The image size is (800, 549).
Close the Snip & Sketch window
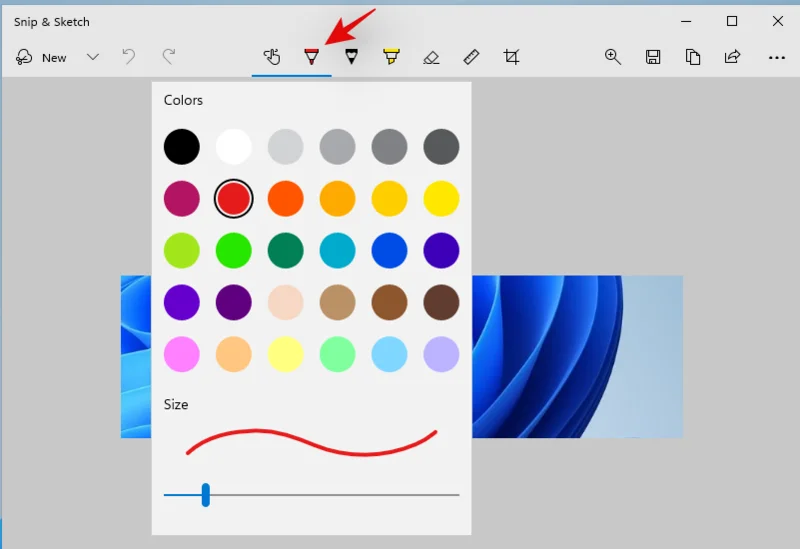[778, 21]
